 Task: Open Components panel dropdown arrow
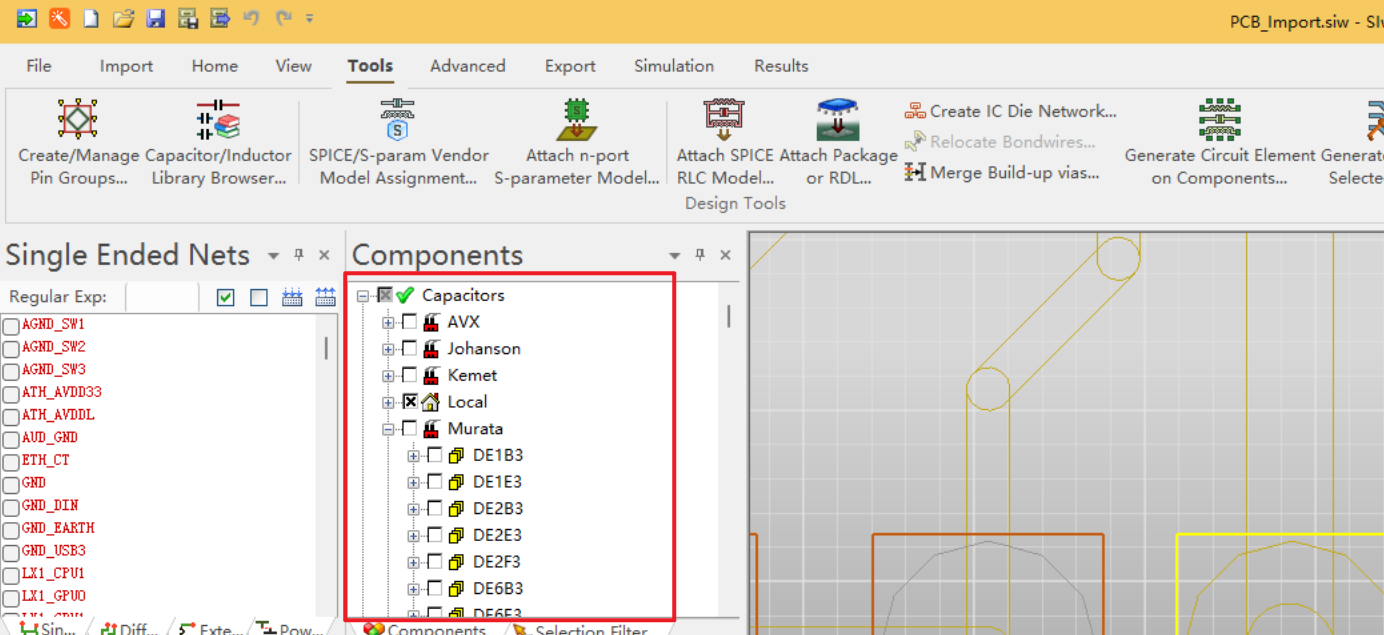click(675, 256)
